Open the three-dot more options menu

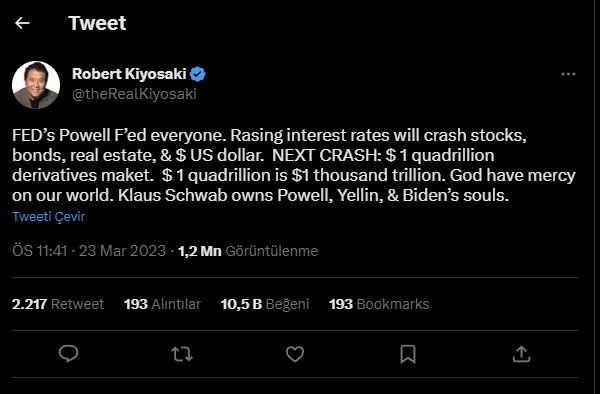568,74
